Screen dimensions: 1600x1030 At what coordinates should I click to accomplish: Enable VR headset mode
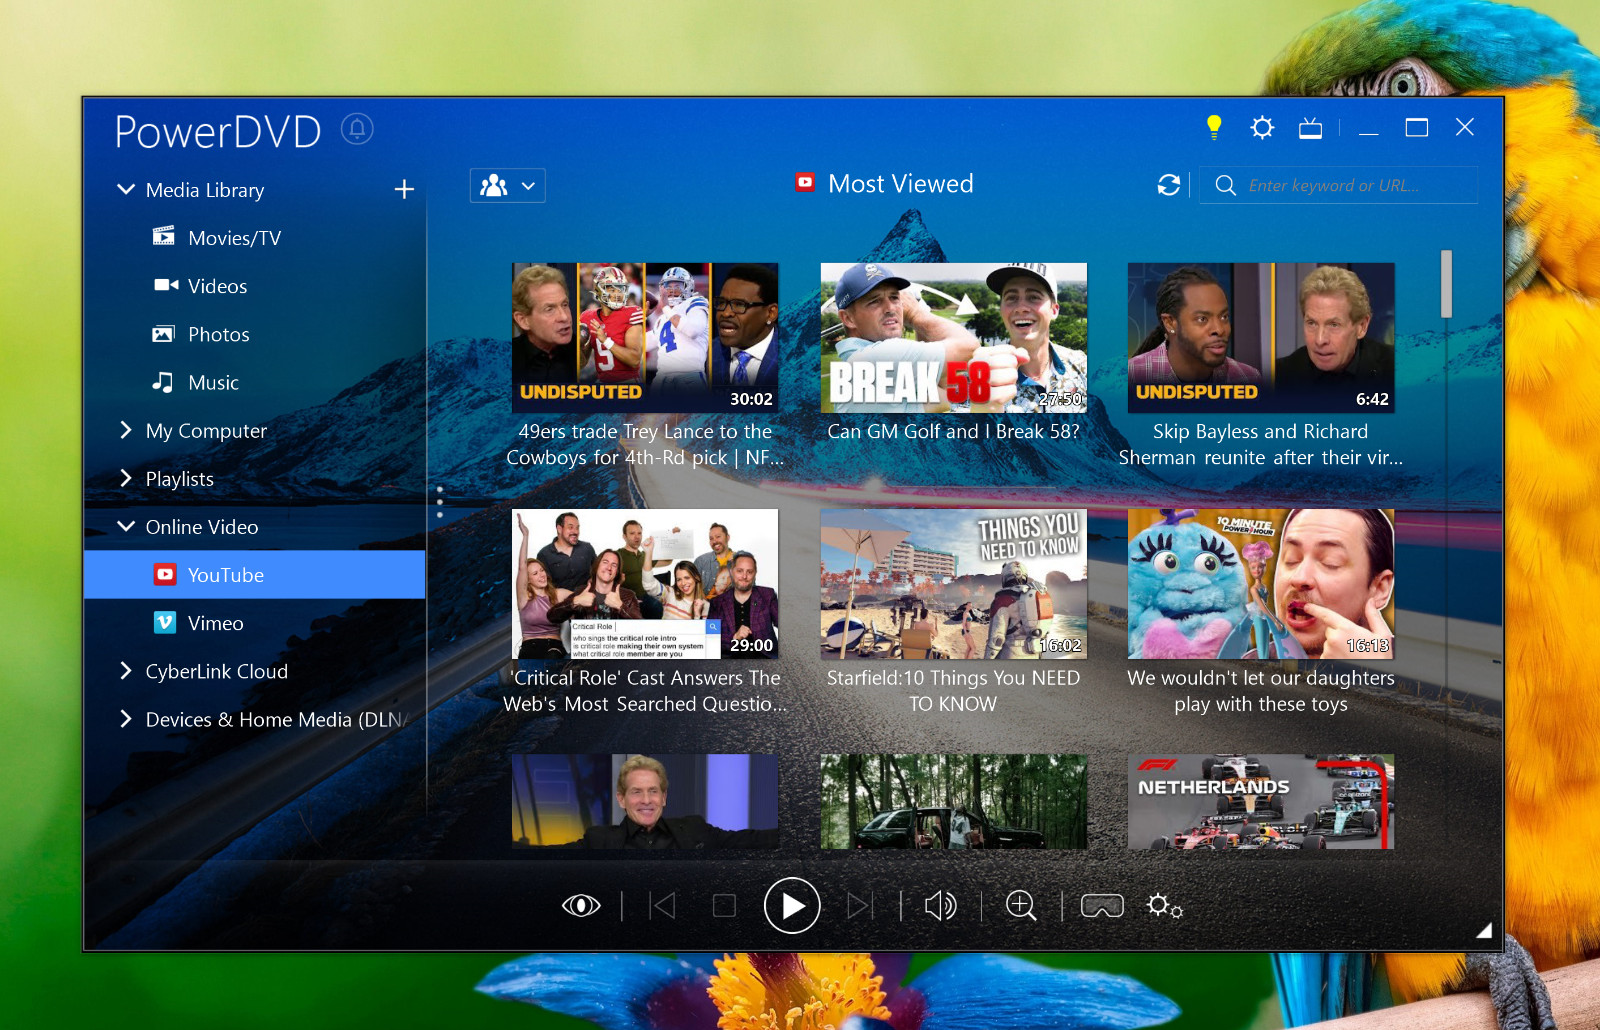pos(1102,906)
